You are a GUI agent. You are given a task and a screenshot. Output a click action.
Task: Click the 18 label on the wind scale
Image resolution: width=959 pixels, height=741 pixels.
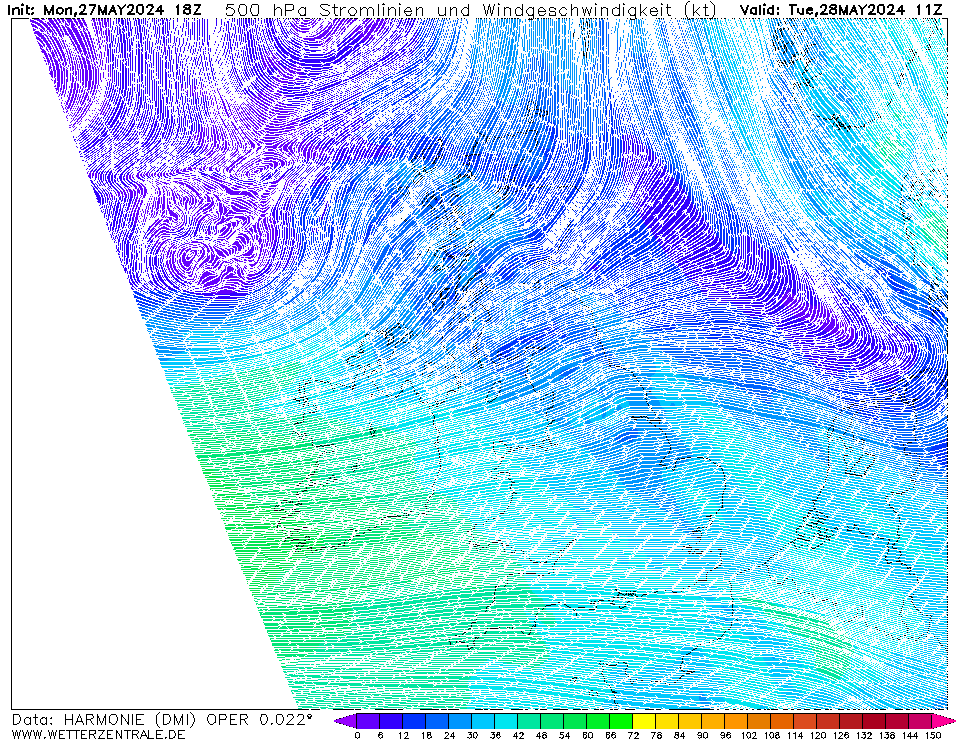(426, 735)
